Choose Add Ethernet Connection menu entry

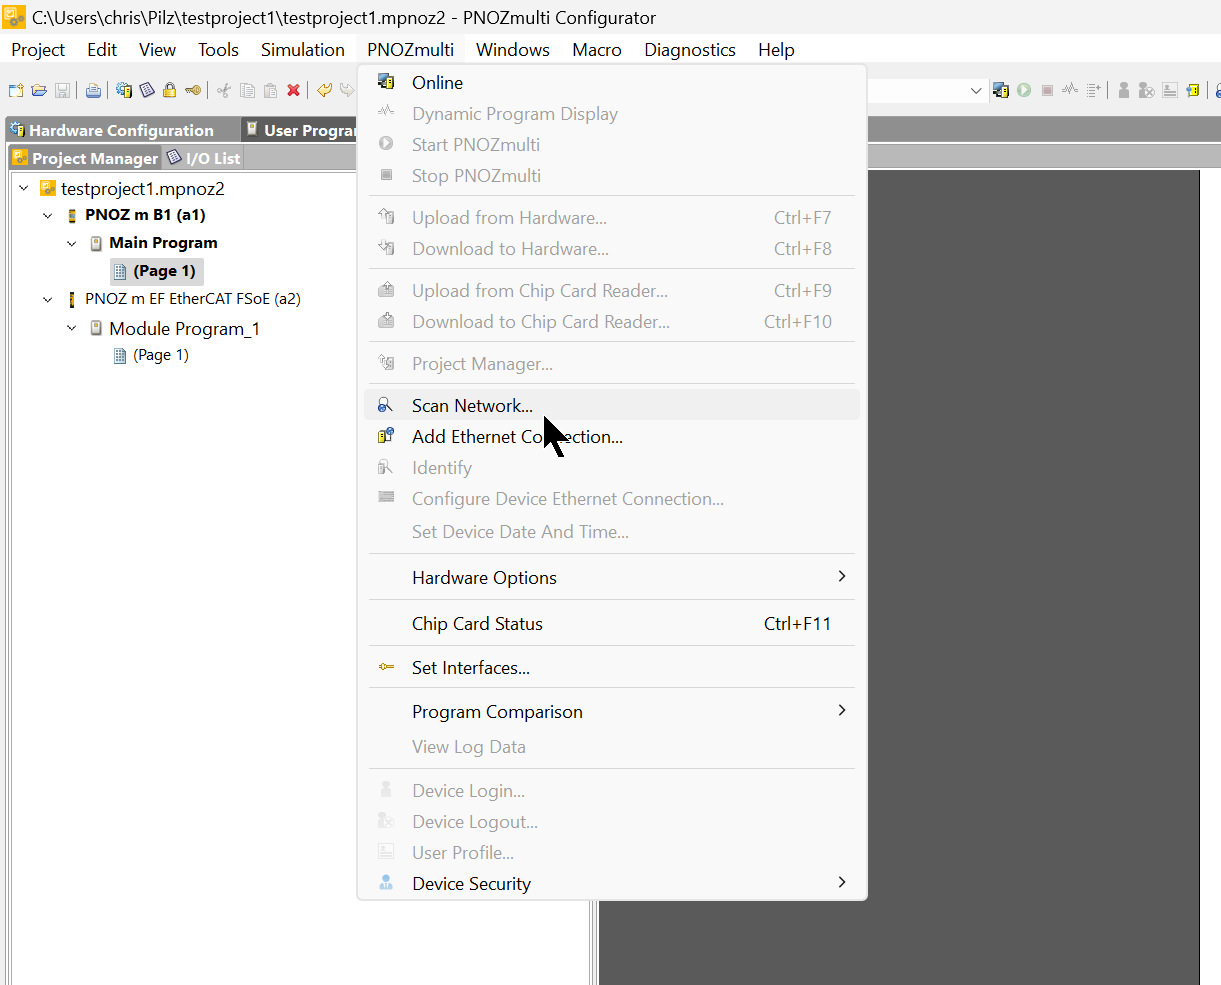[612, 437]
